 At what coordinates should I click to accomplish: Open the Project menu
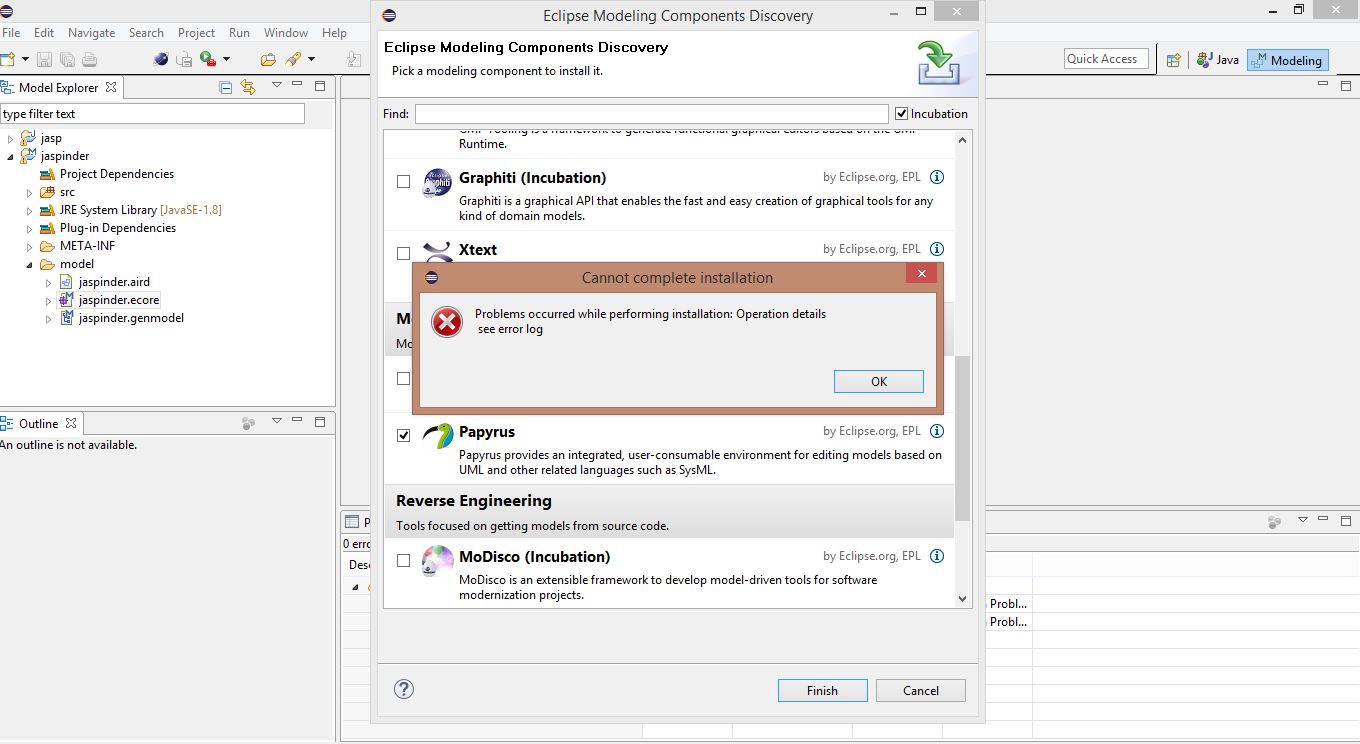tap(196, 32)
